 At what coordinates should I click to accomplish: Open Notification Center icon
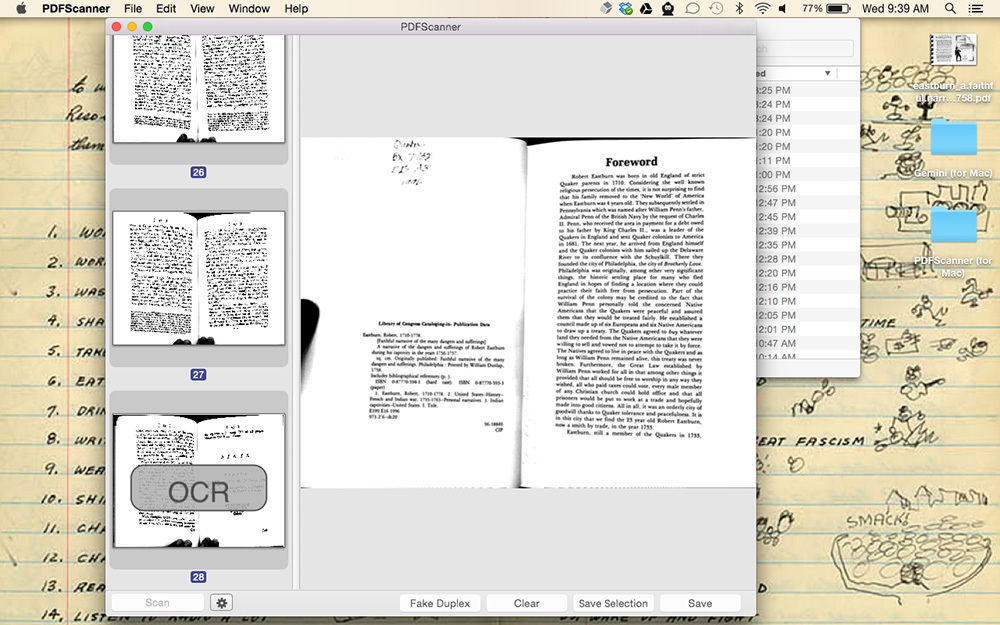pos(976,9)
